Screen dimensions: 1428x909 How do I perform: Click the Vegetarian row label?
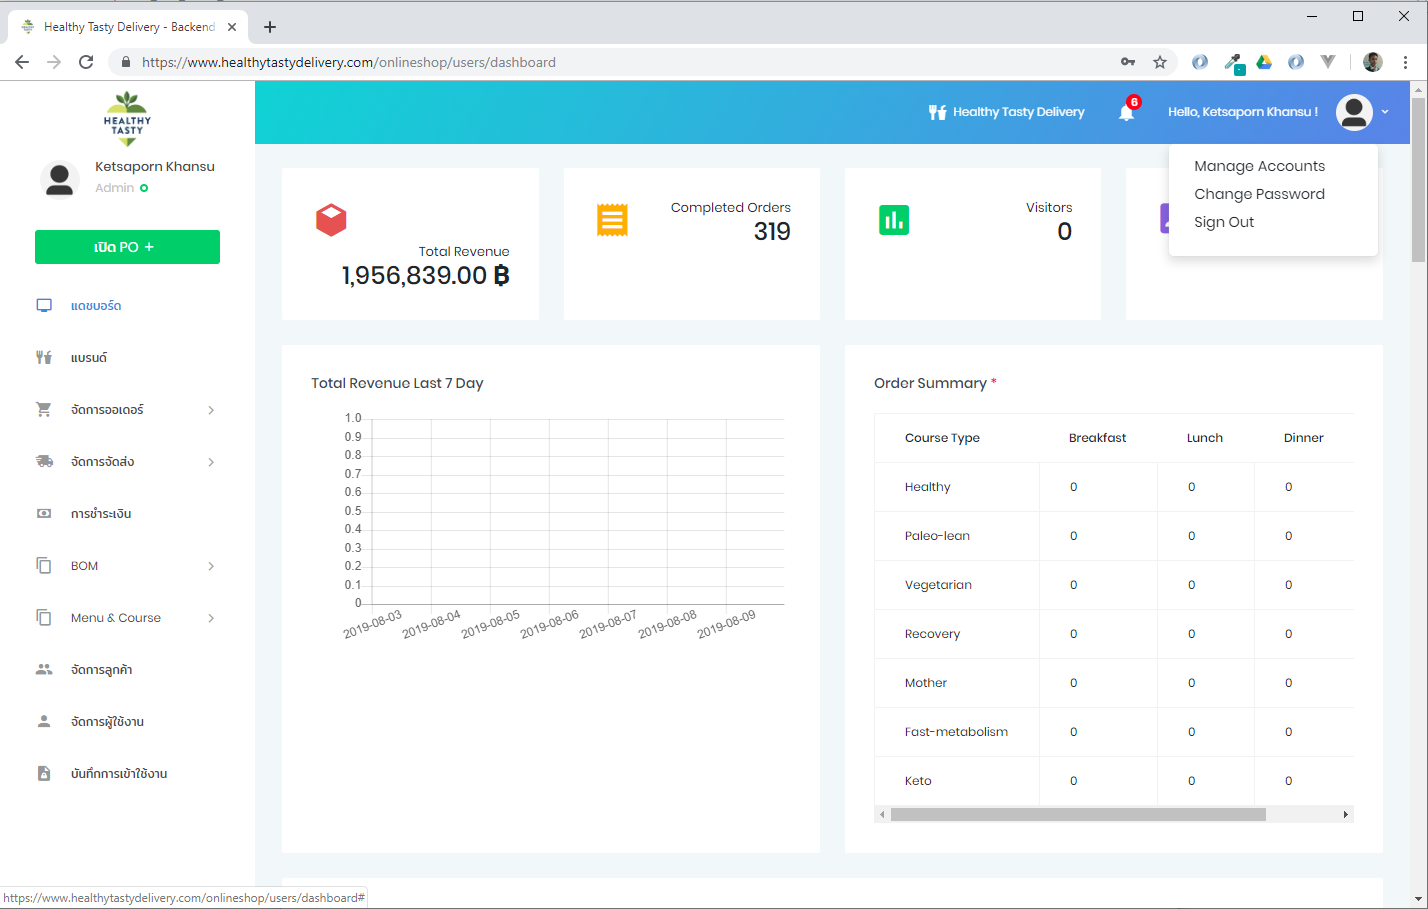938,585
